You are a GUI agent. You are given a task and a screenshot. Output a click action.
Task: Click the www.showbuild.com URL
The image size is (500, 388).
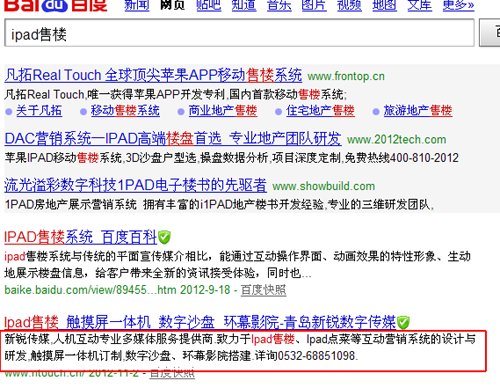(323, 186)
